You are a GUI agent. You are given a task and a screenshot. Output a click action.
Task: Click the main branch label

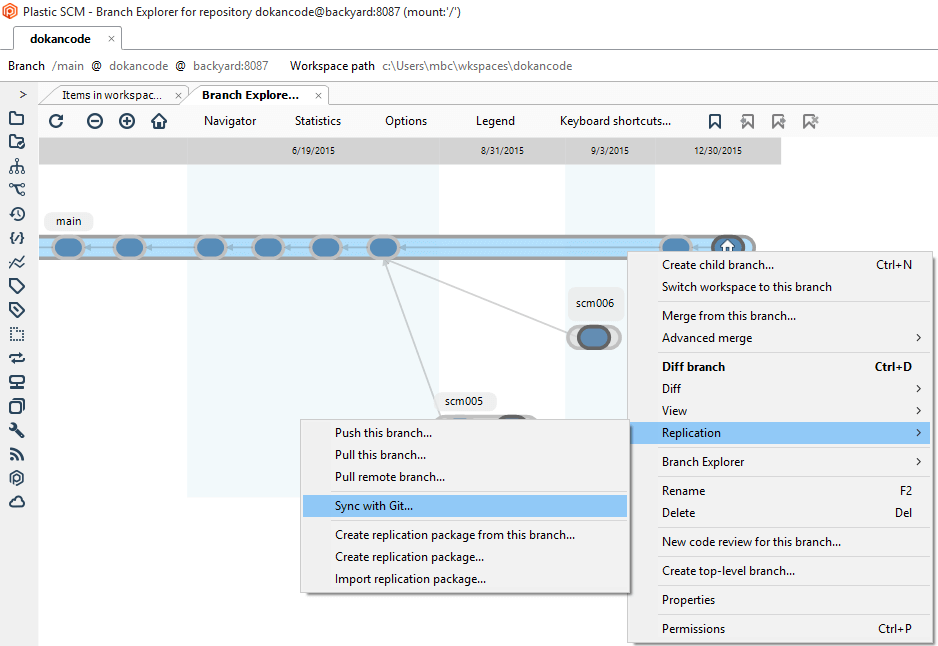68,221
